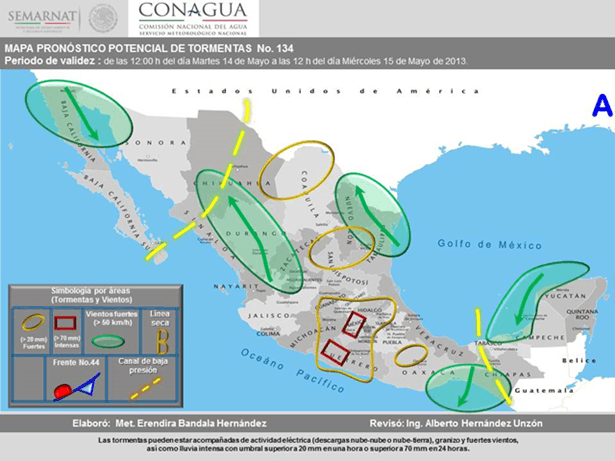Click the COLIMA state label
Image resolution: width=615 pixels, height=461 pixels.
(x=268, y=334)
